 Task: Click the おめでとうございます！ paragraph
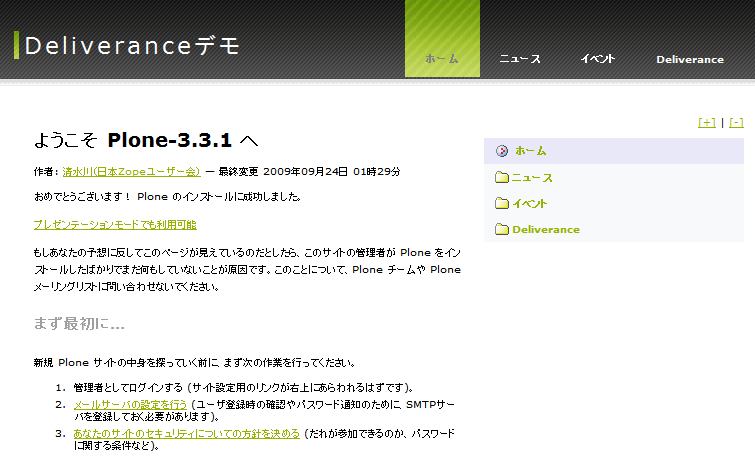pos(168,196)
